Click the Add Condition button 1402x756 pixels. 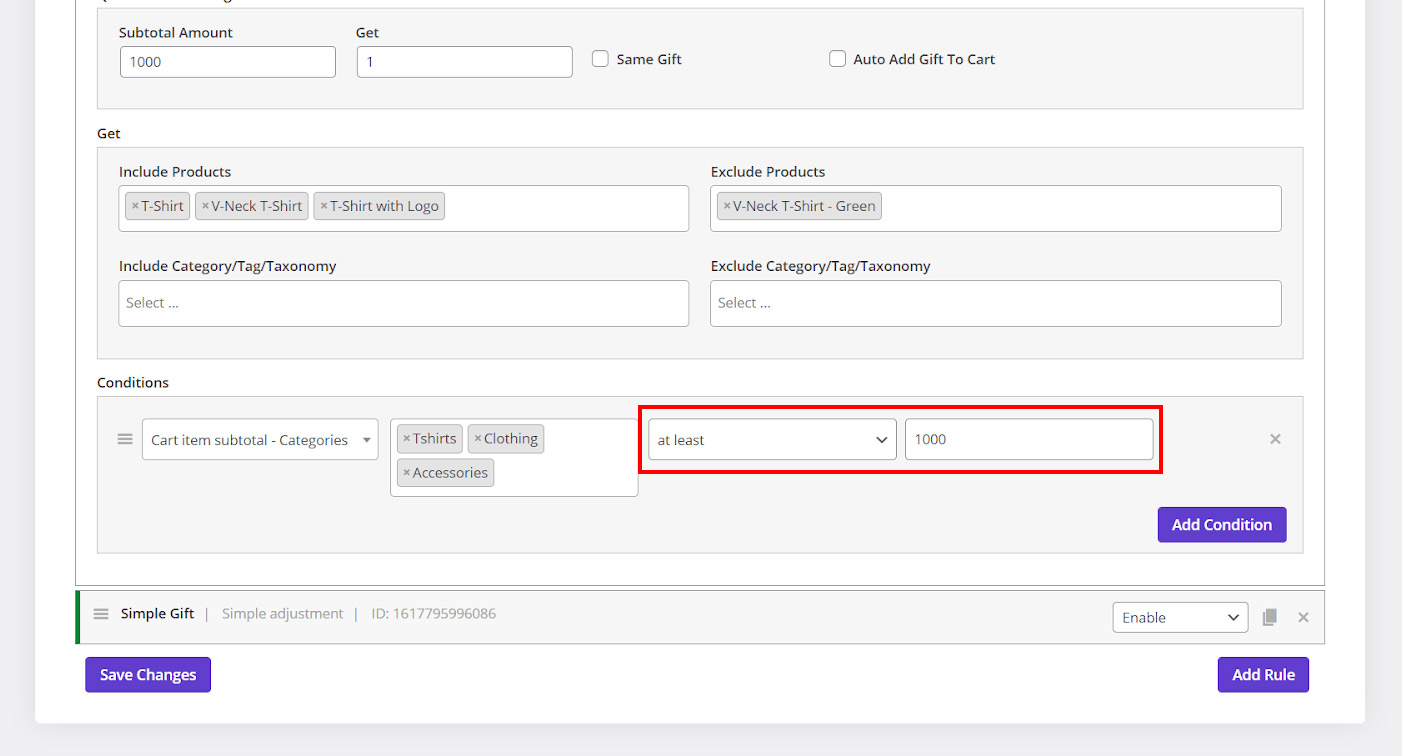pos(1221,525)
